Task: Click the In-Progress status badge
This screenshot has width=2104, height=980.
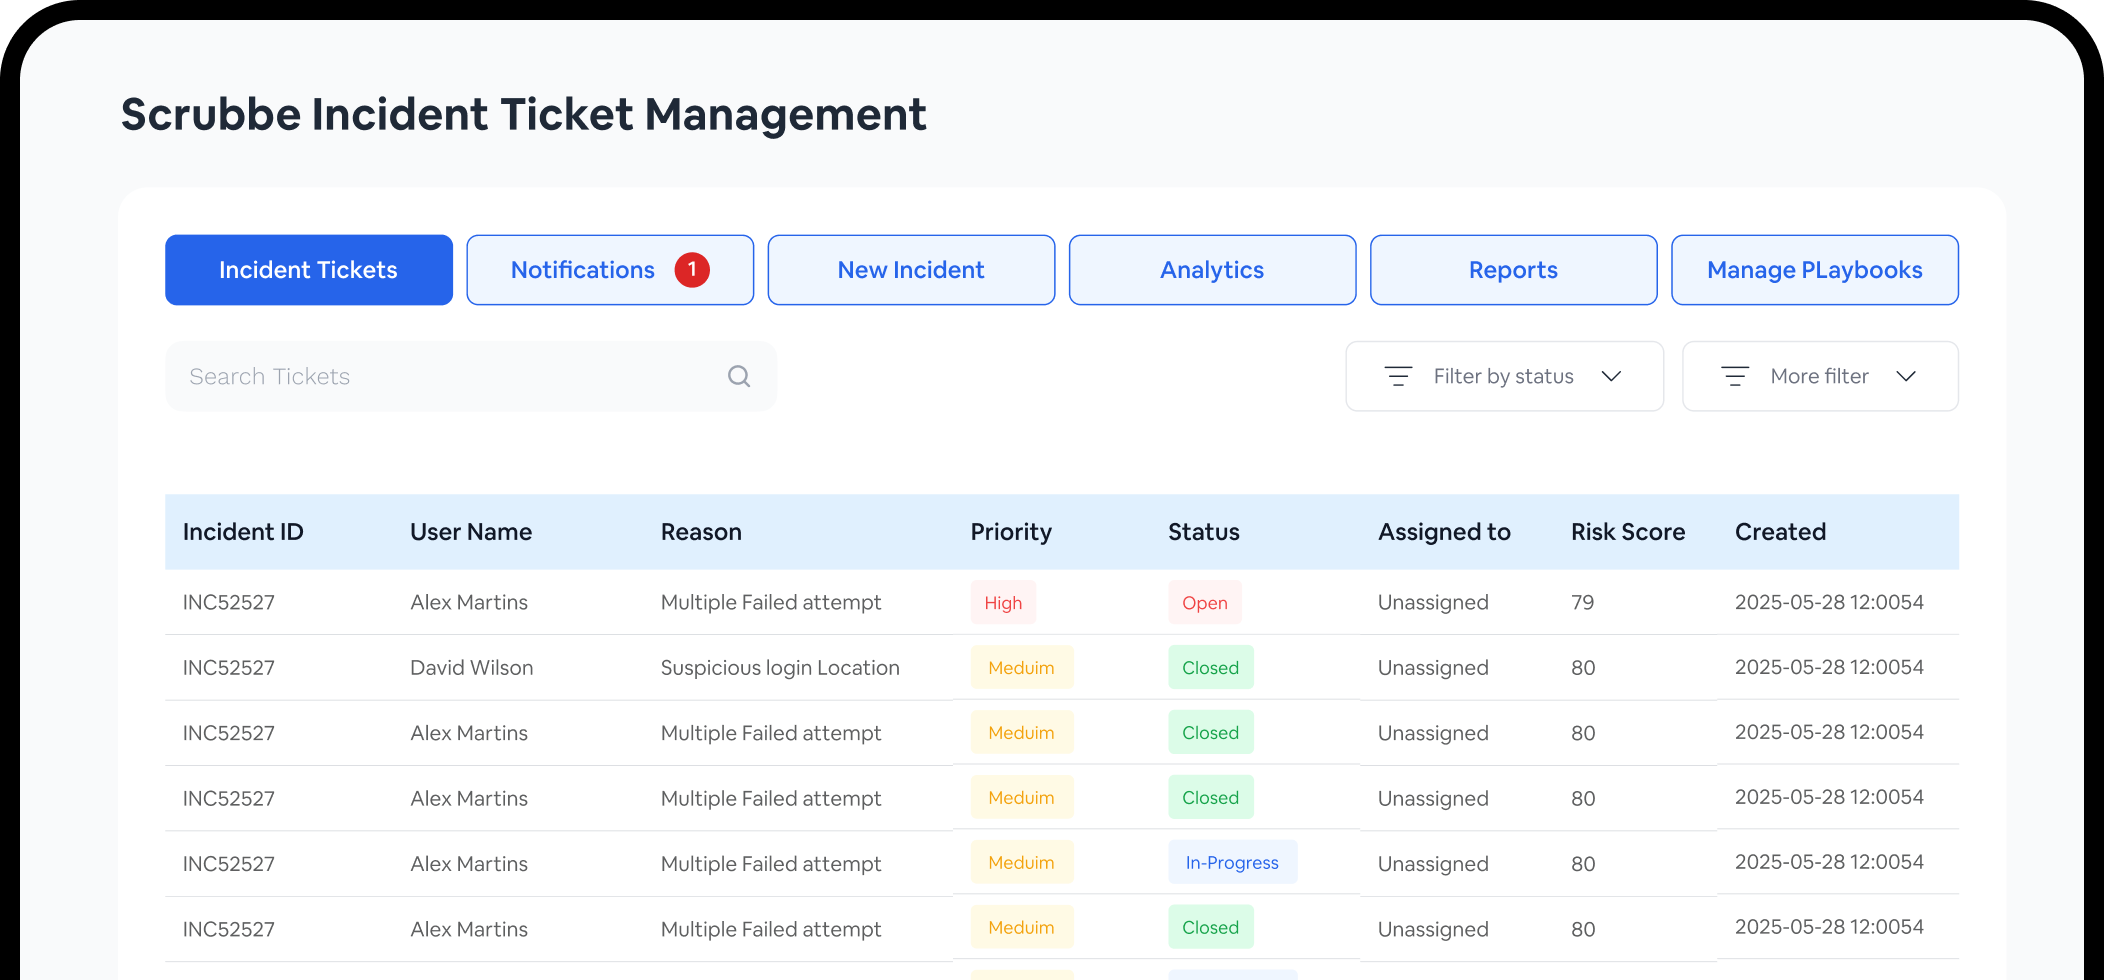Action: tap(1232, 862)
